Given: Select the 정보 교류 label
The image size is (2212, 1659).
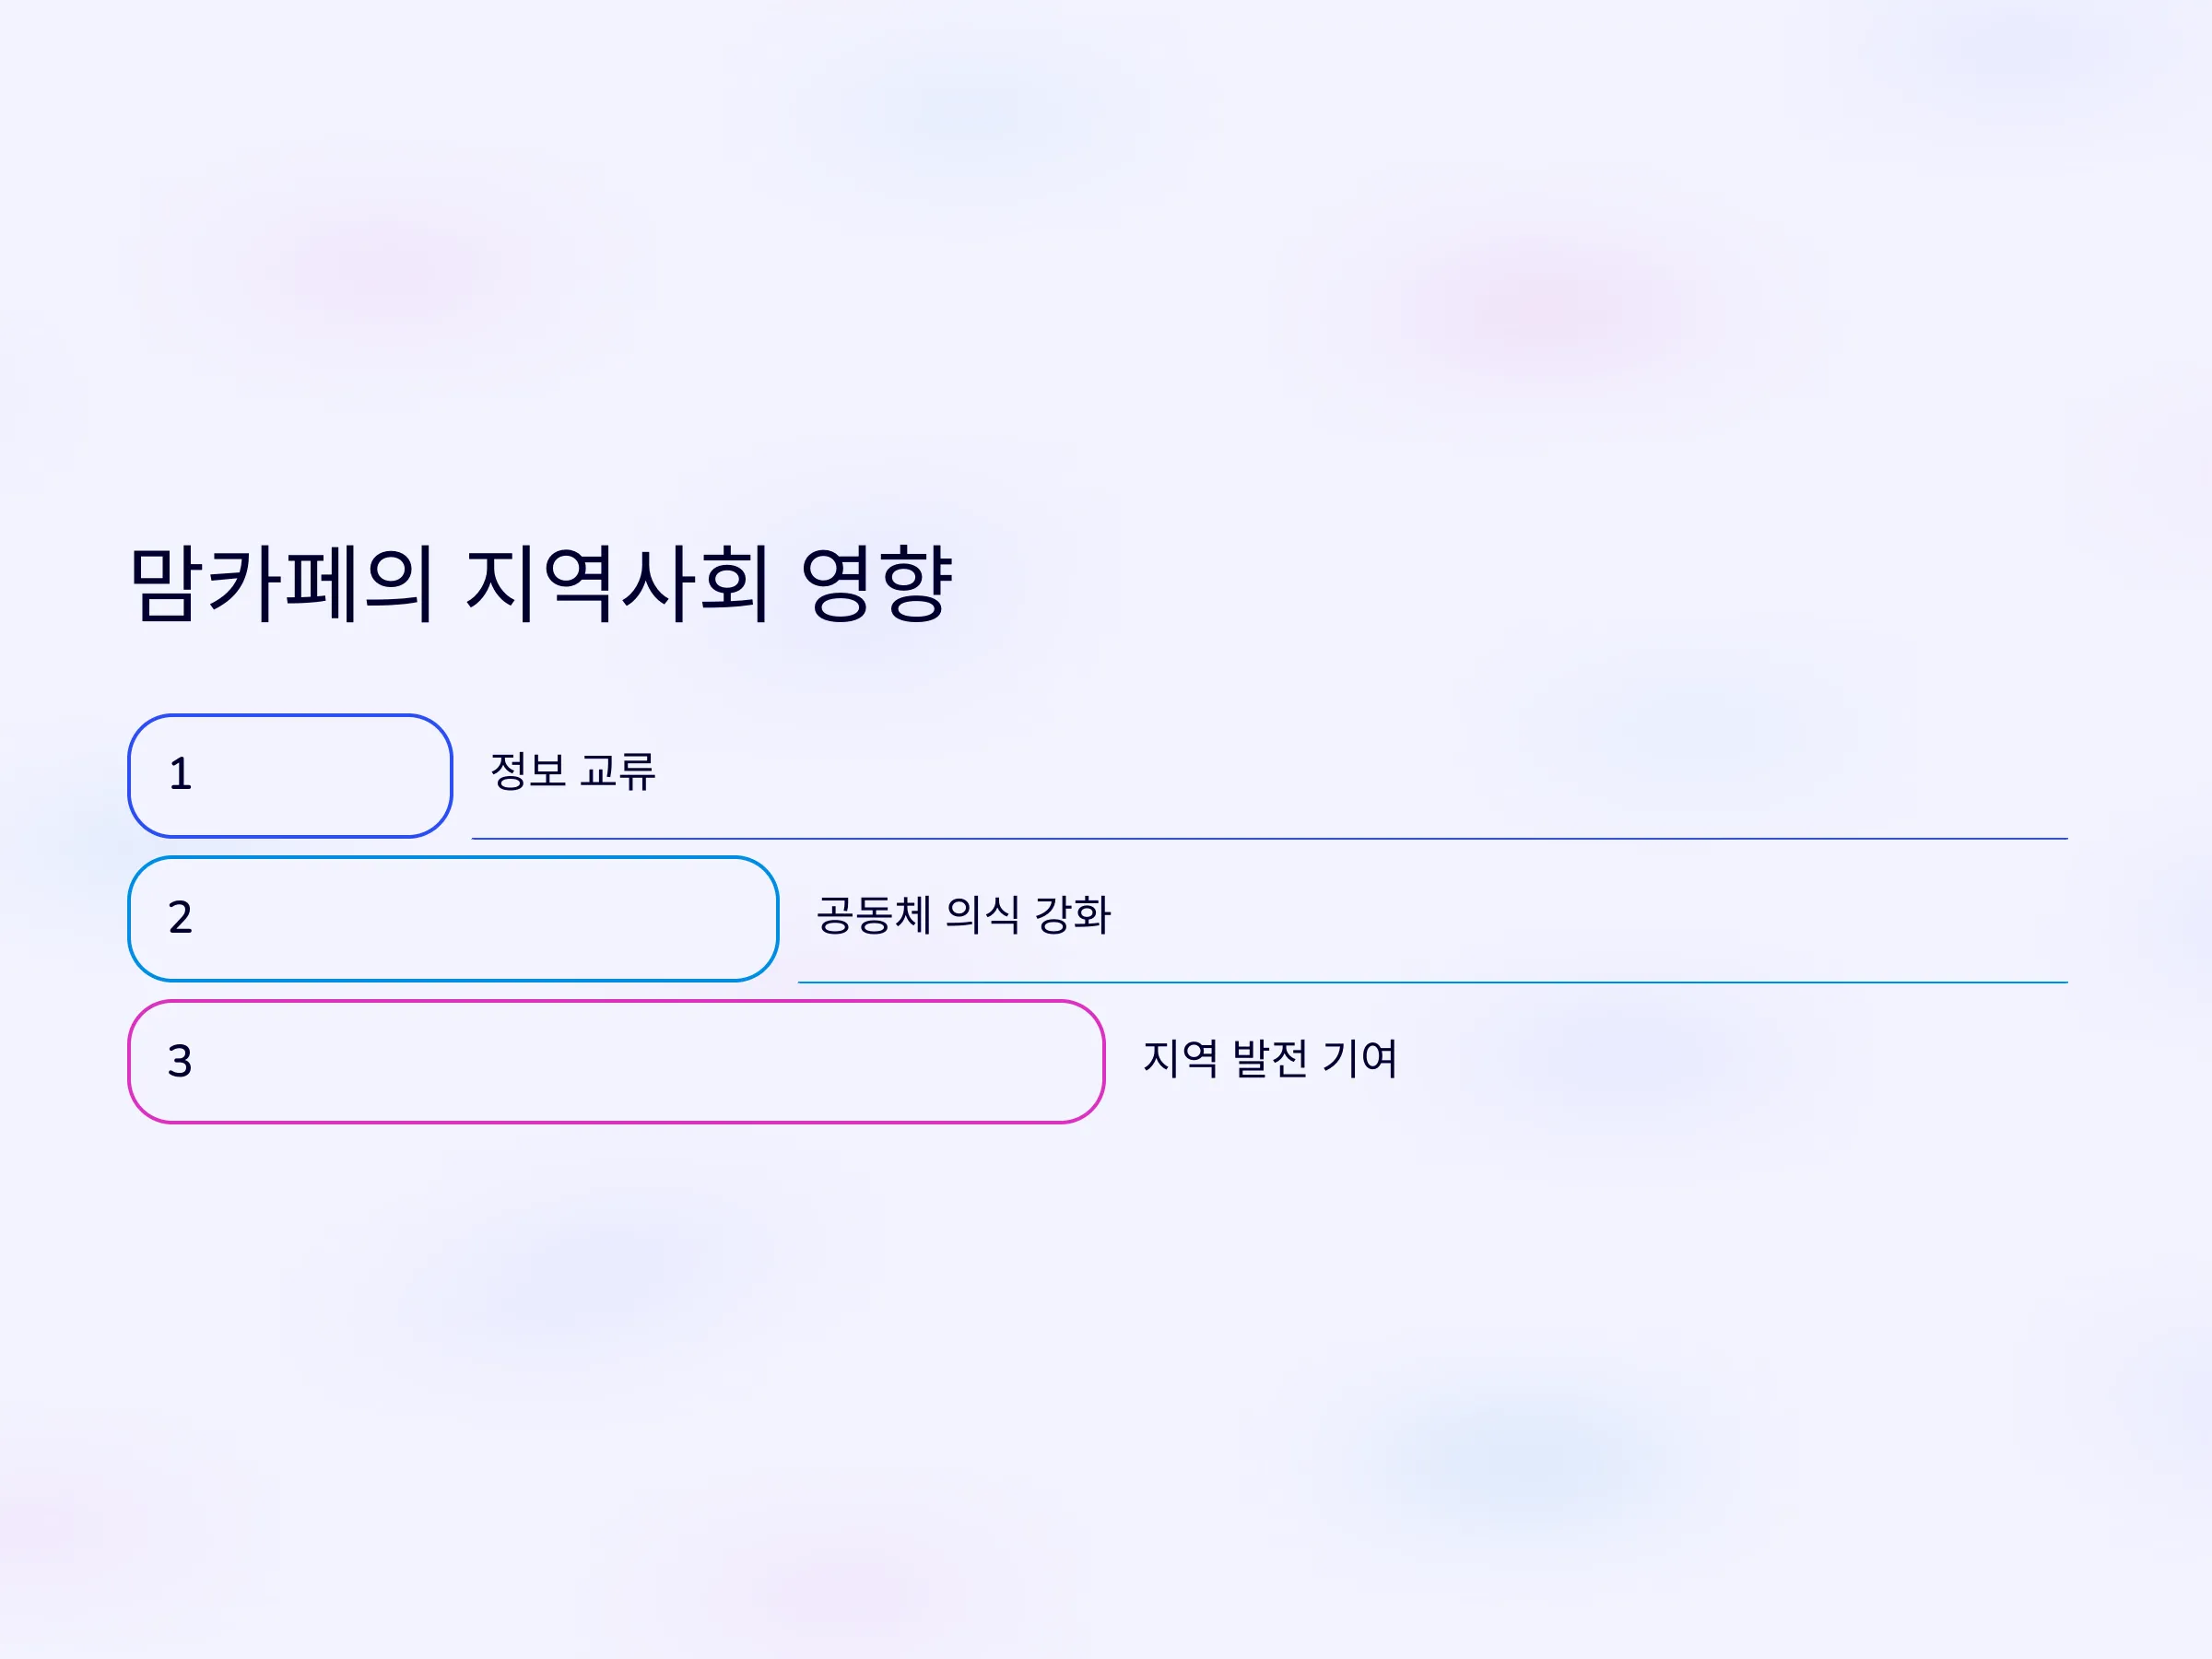Looking at the screenshot, I should pyautogui.click(x=573, y=771).
